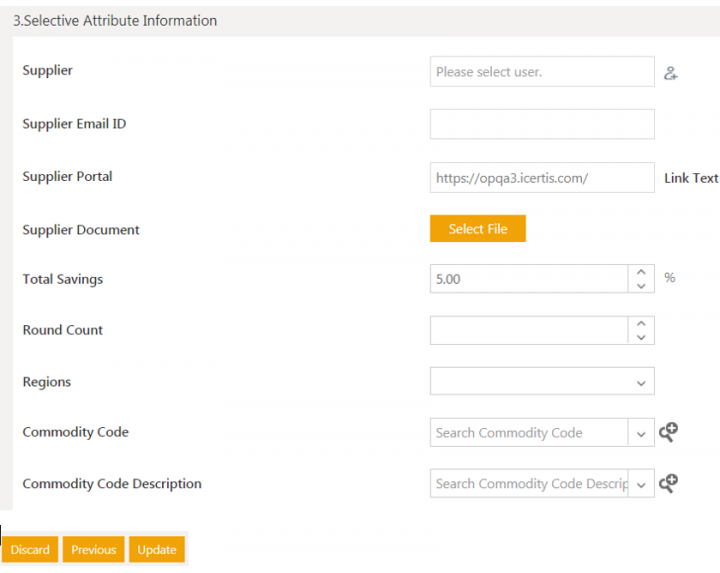Click the add user icon beside Supplier
The image size is (720, 573).
[x=671, y=73]
